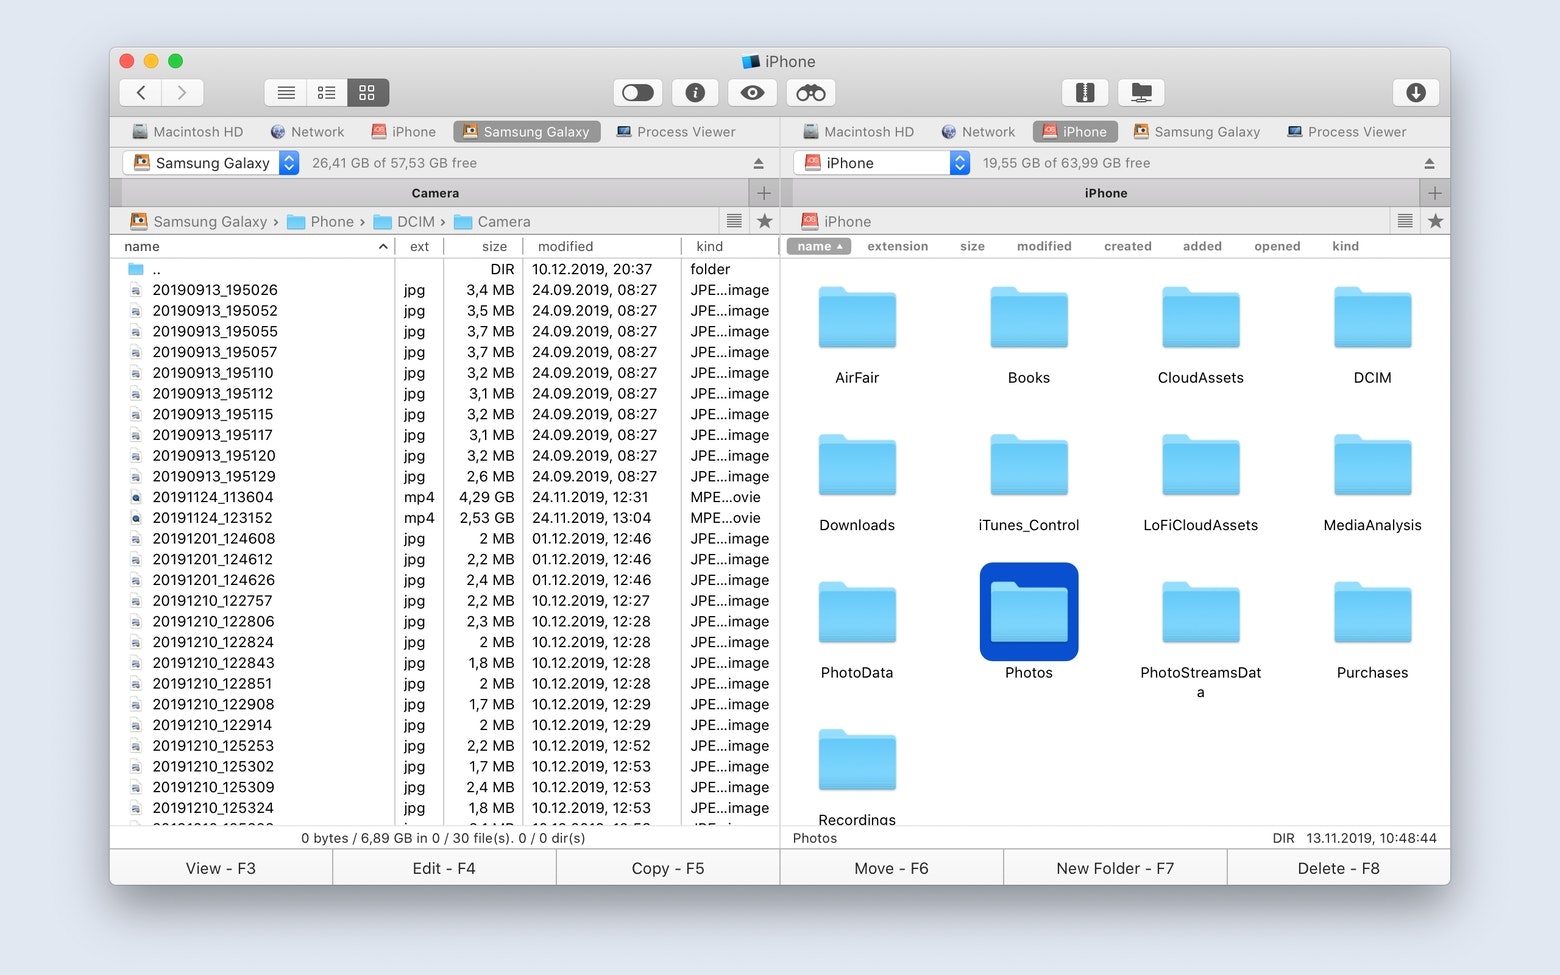This screenshot has height=975, width=1560.
Task: Click the Quick Look eye icon
Action: [753, 93]
